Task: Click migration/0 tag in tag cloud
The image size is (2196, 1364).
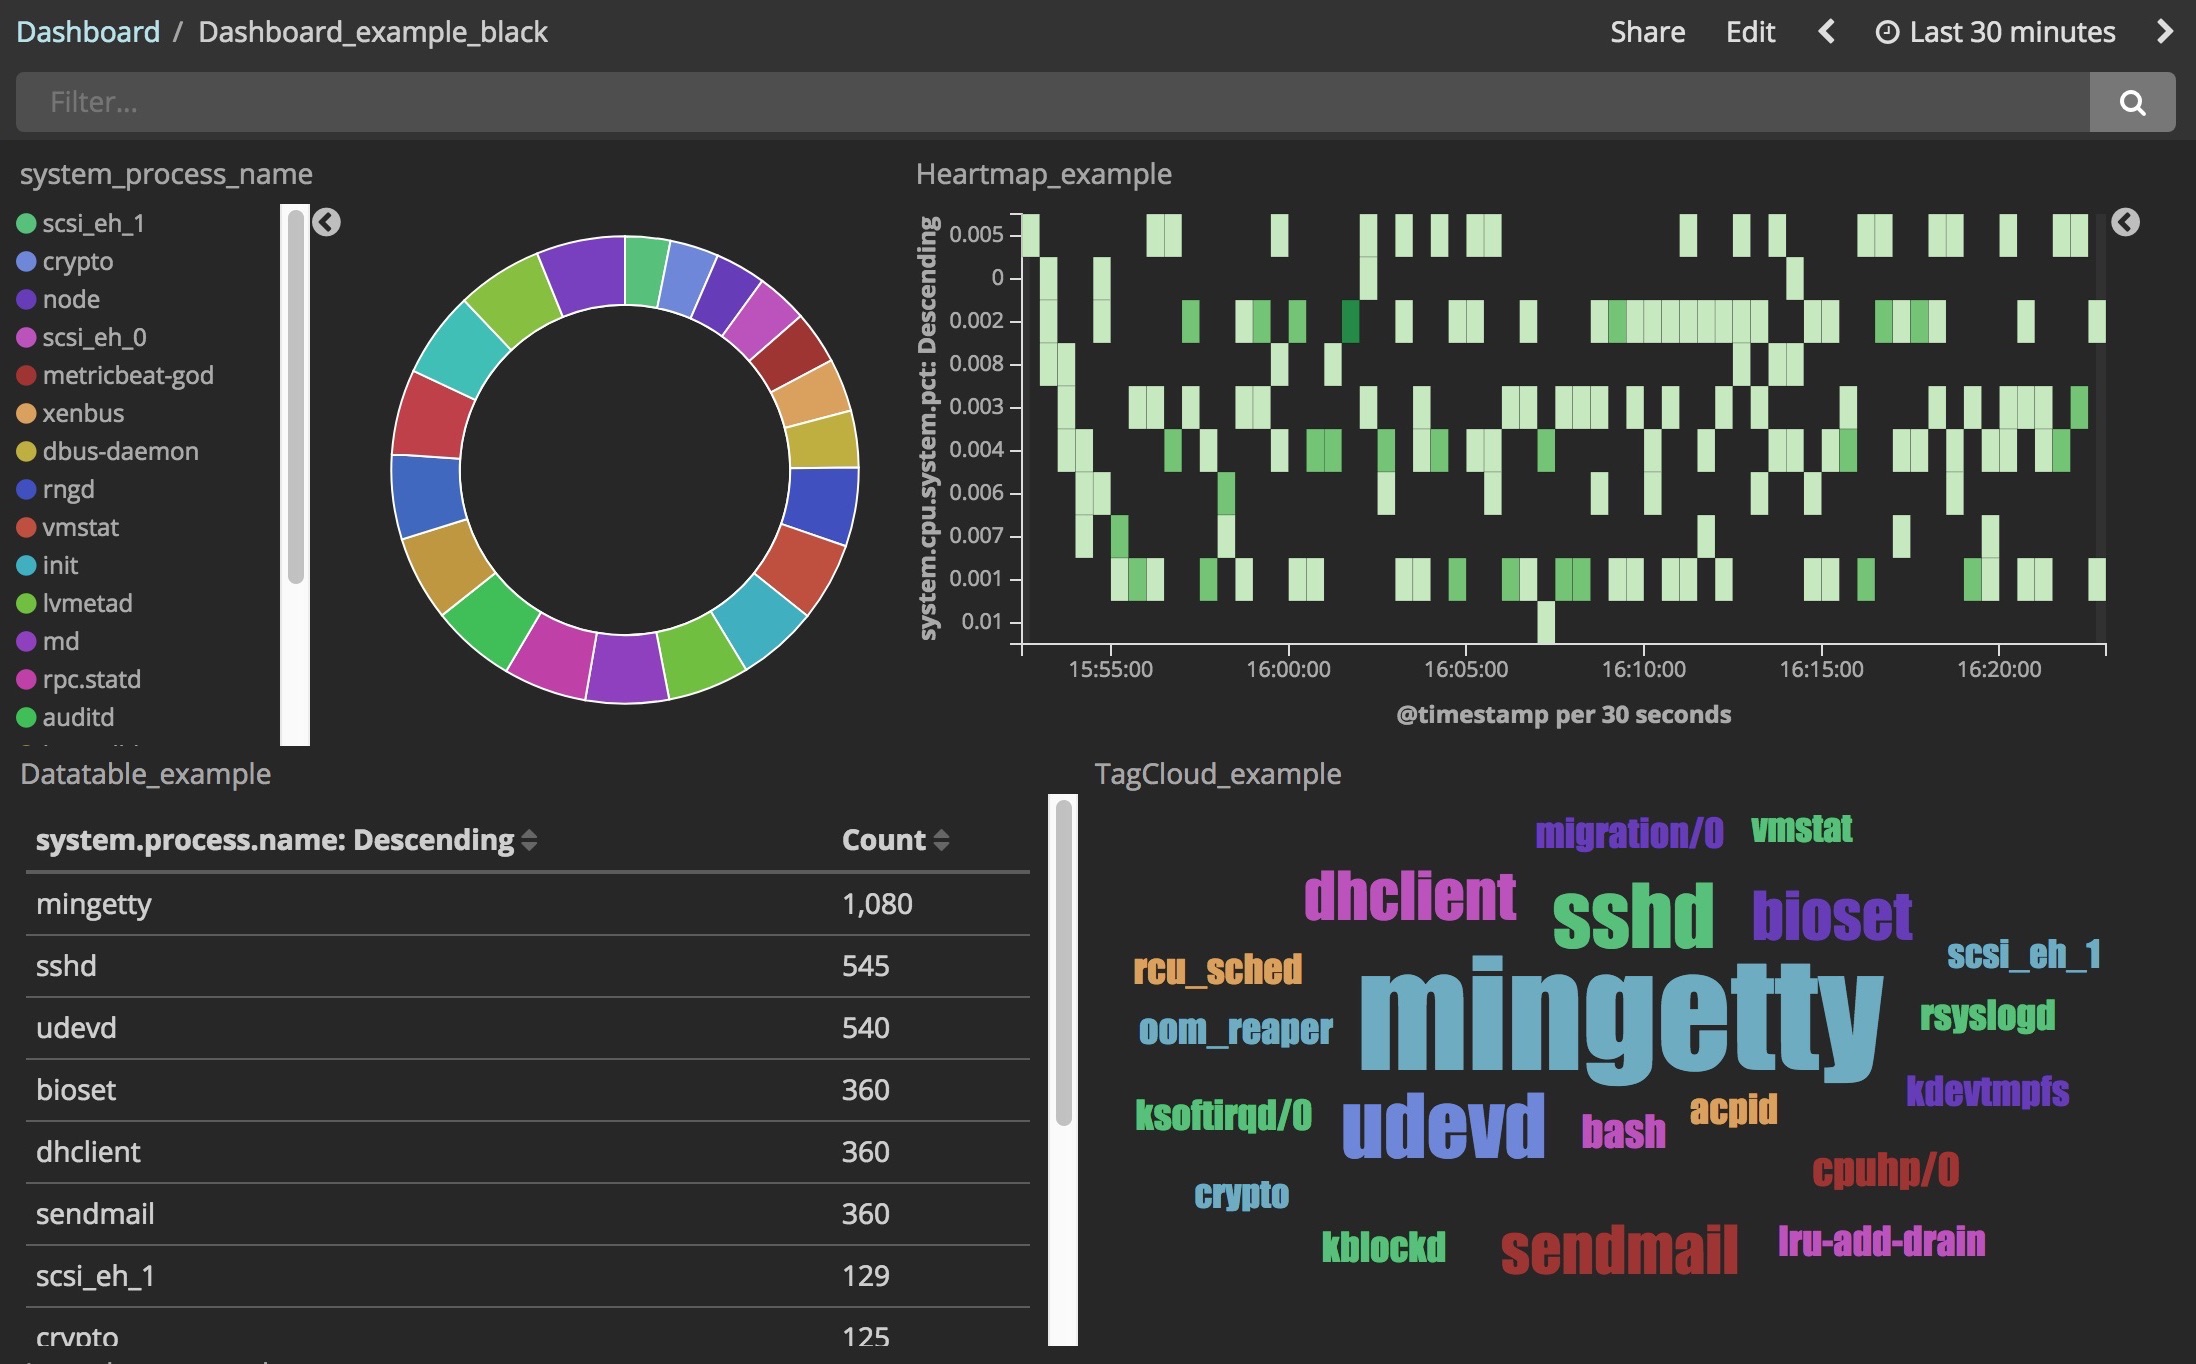Action: coord(1629,832)
